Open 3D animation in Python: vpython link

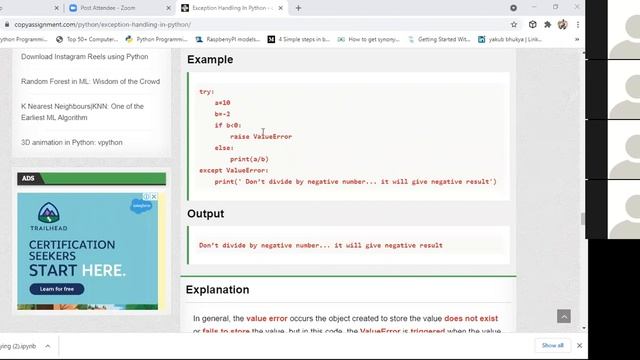tap(71, 142)
